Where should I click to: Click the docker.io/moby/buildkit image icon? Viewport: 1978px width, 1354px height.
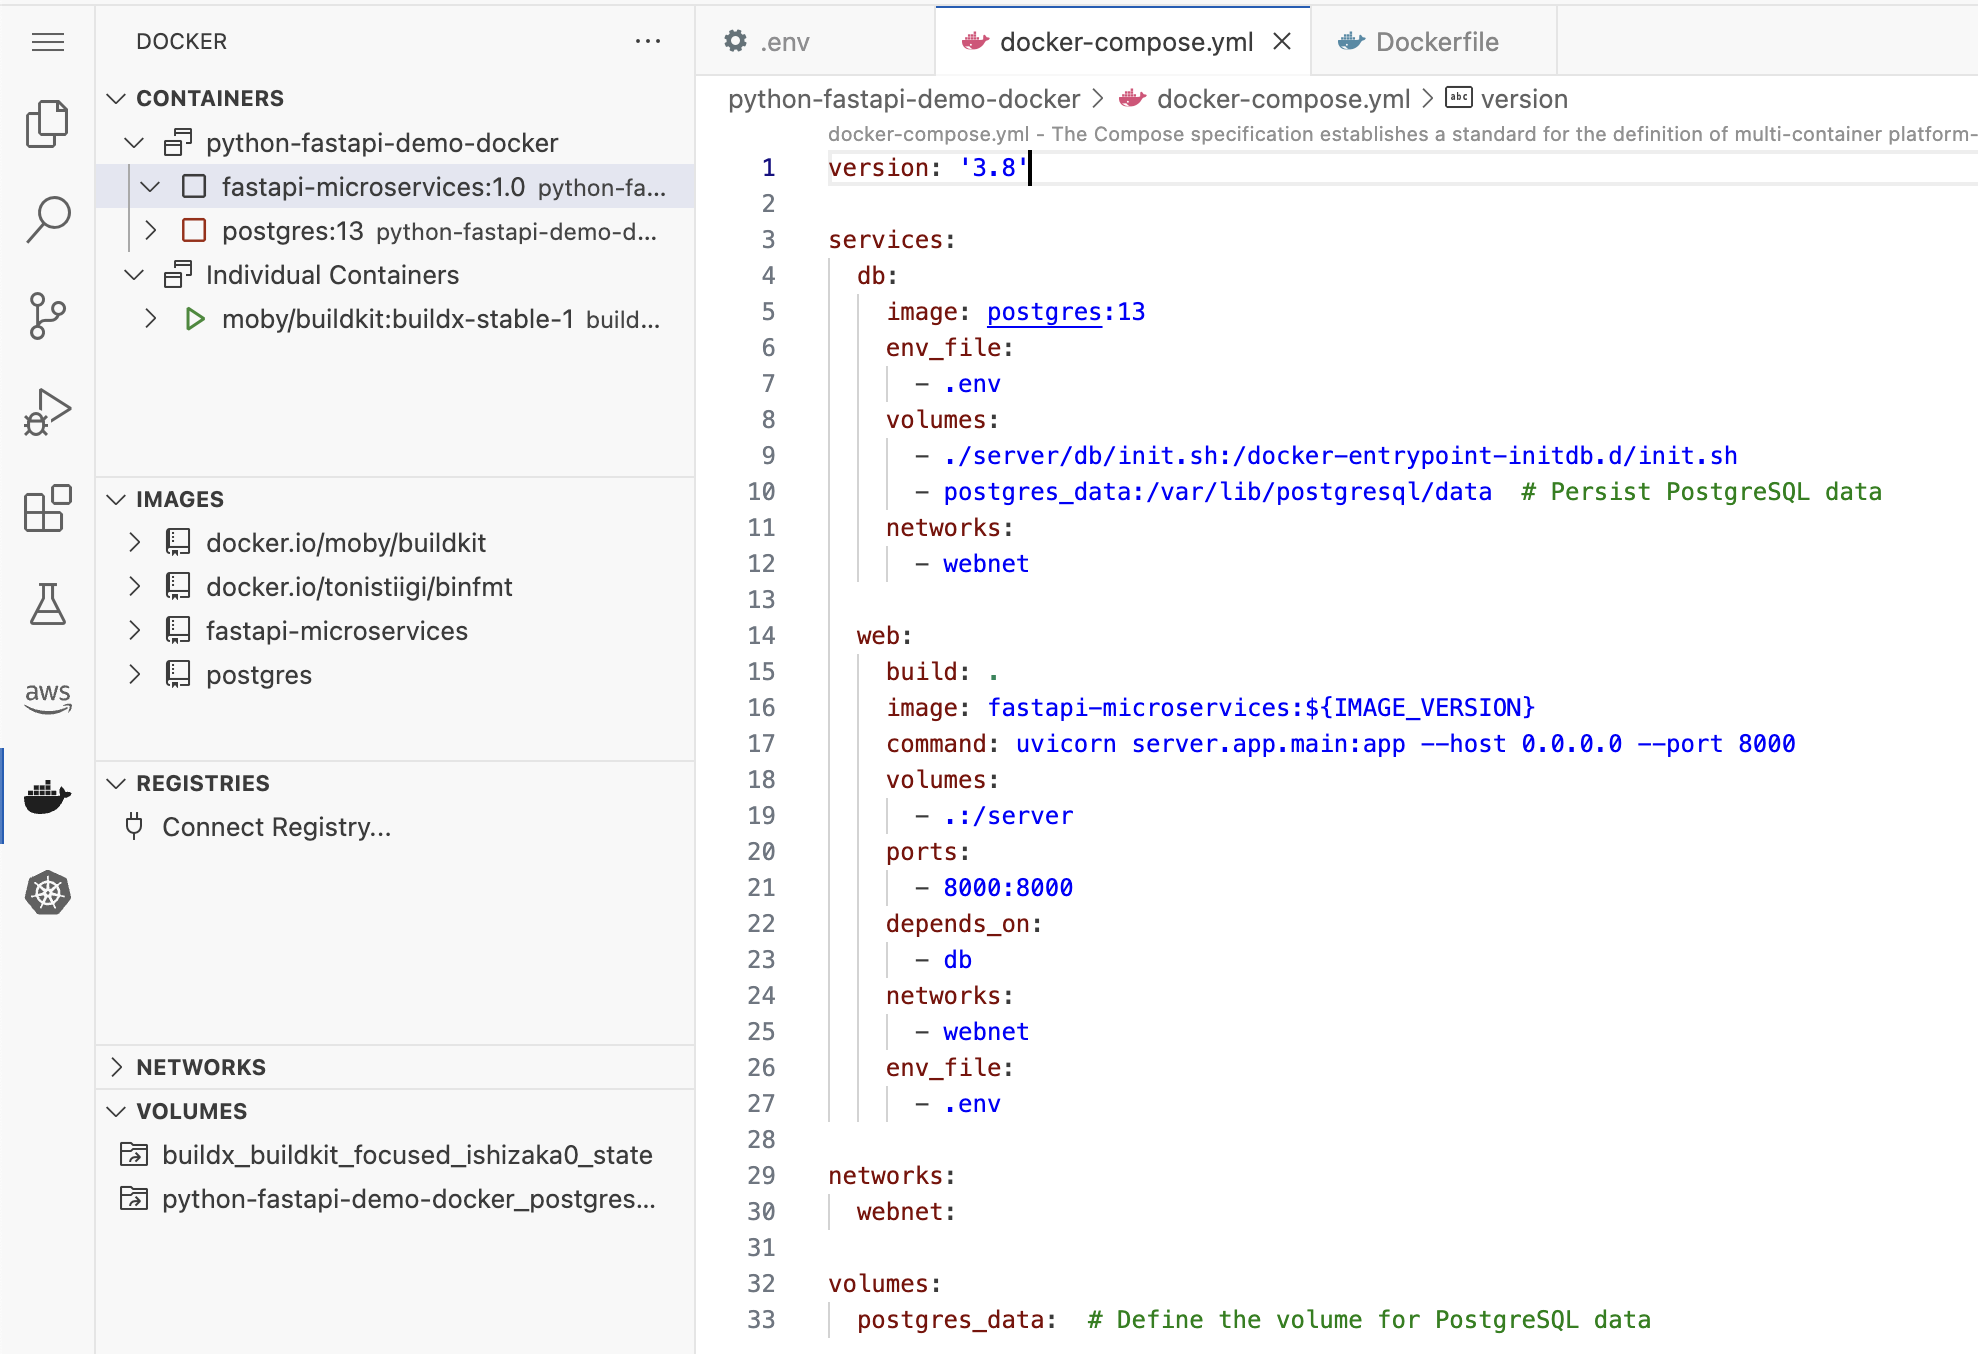point(178,543)
